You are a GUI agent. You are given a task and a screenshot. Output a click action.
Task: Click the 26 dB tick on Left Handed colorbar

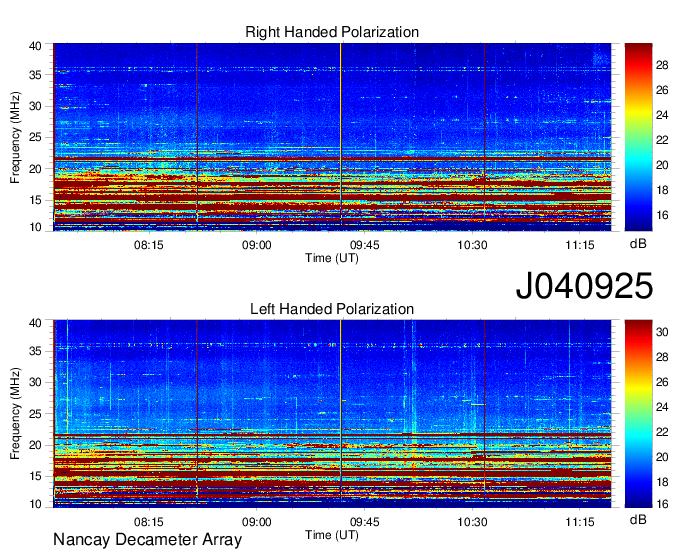click(662, 382)
